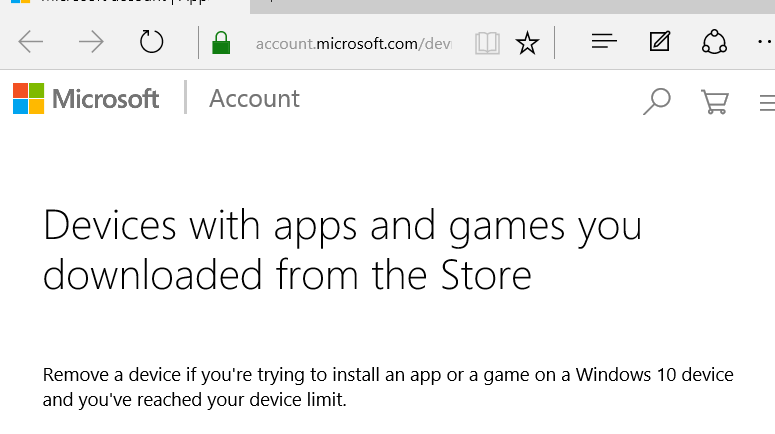Open the shopping cart icon
Image resolution: width=775 pixels, height=434 pixels.
point(715,101)
